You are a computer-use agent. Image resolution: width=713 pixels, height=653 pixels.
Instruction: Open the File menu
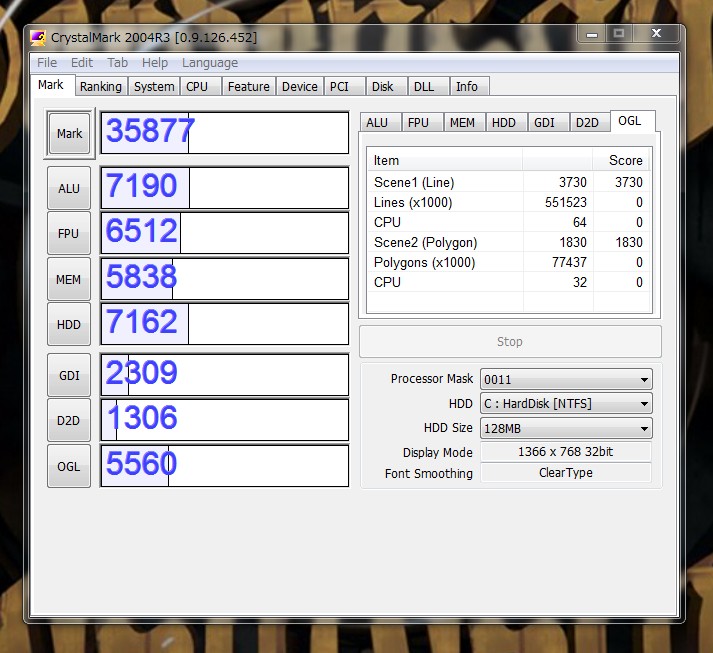(x=47, y=63)
